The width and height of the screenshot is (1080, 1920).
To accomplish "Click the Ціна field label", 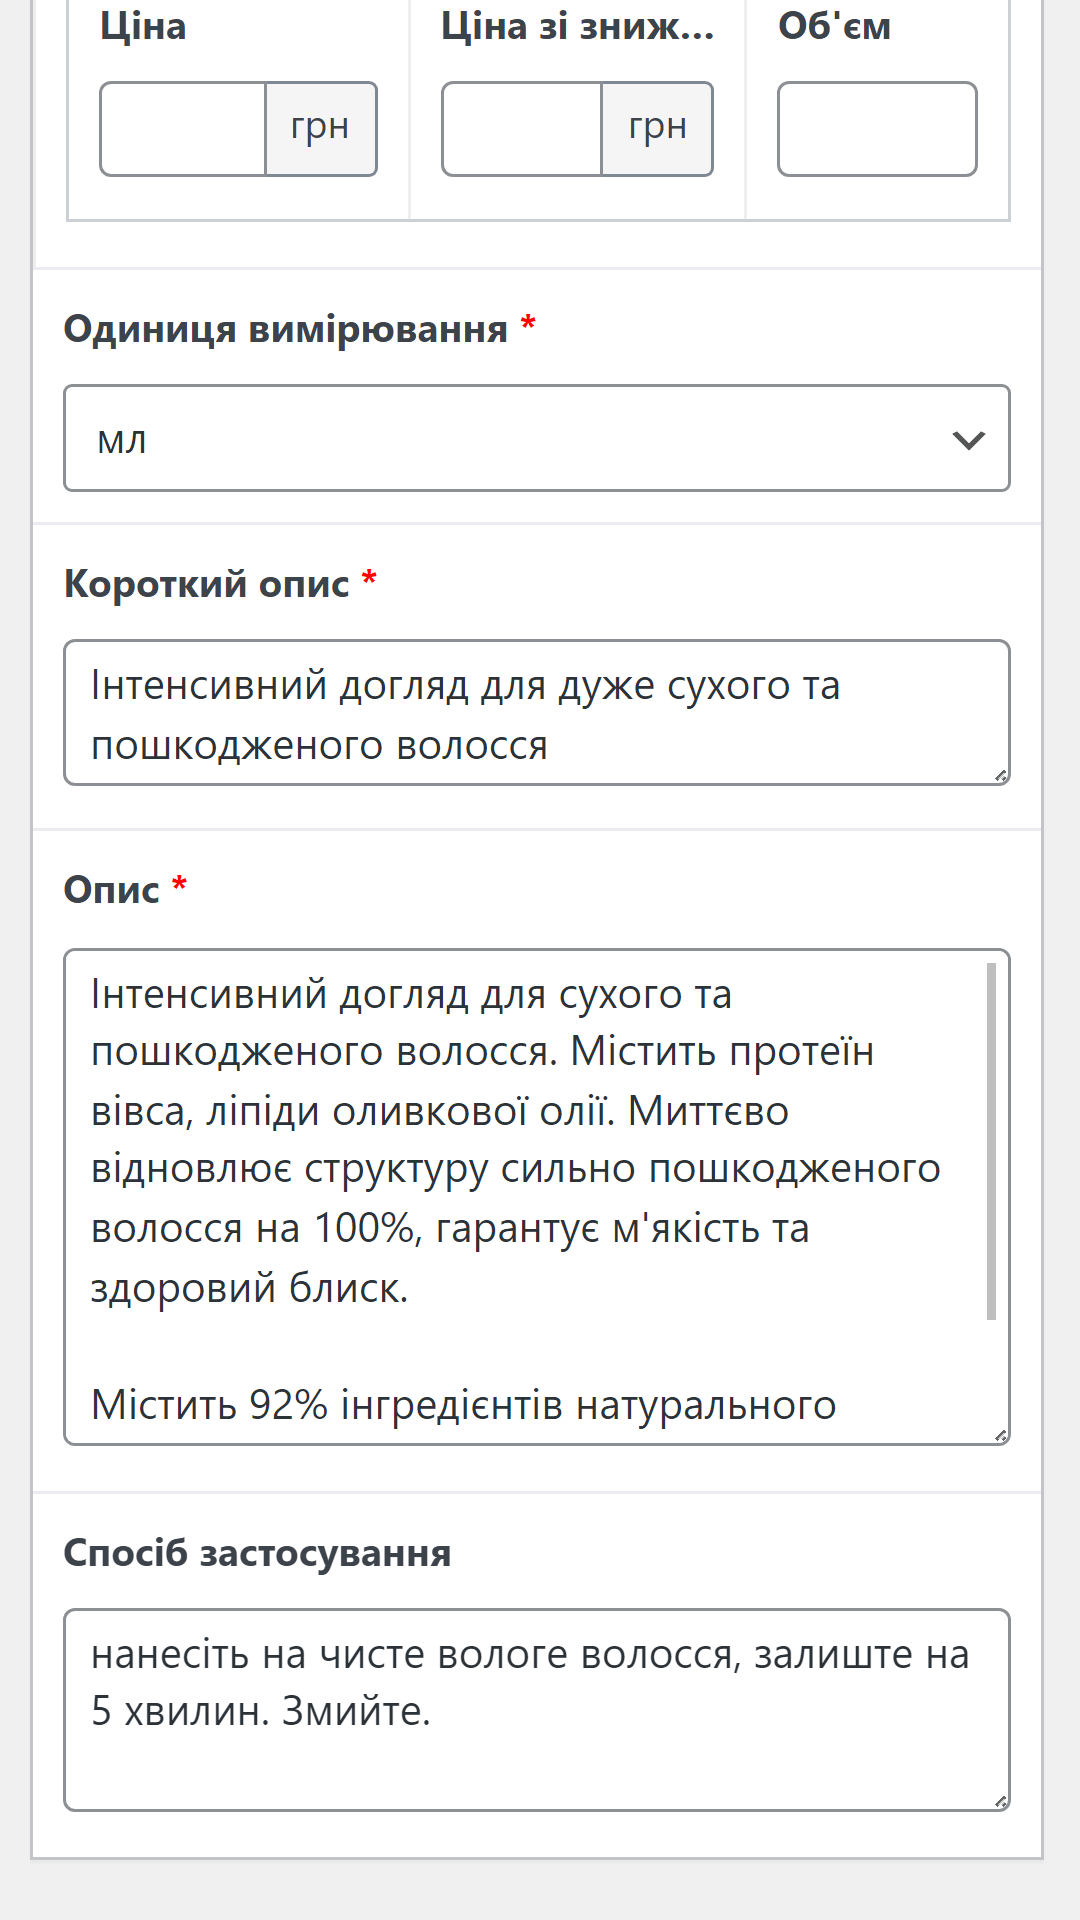I will (x=143, y=26).
